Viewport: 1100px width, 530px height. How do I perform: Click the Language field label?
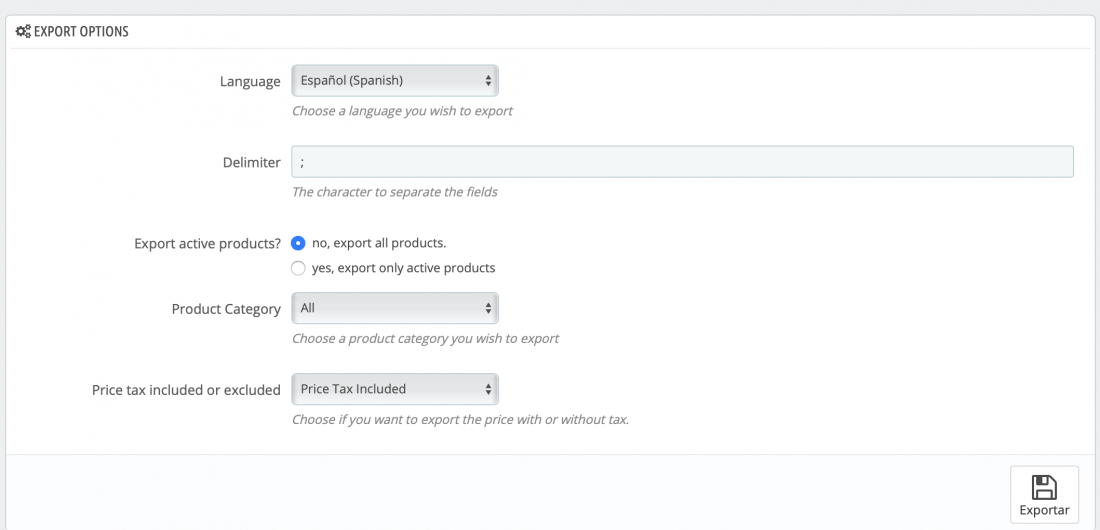click(x=250, y=81)
